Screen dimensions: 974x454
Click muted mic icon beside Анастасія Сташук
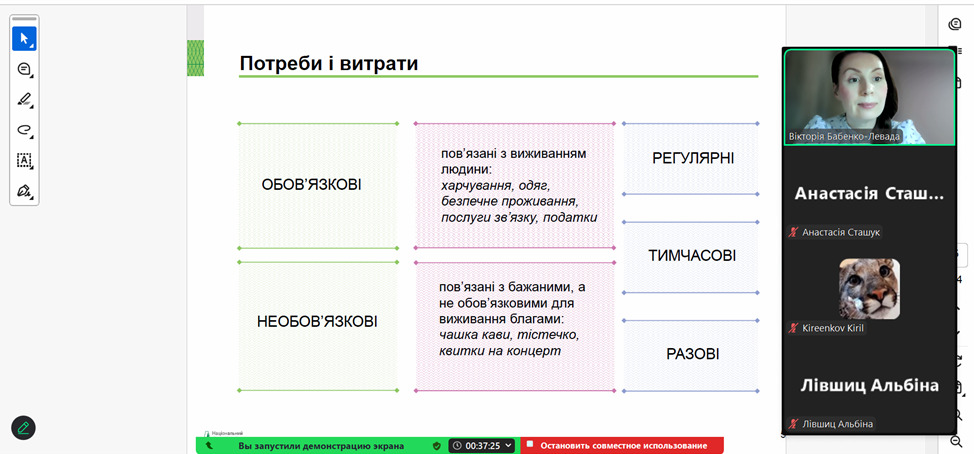click(x=794, y=232)
